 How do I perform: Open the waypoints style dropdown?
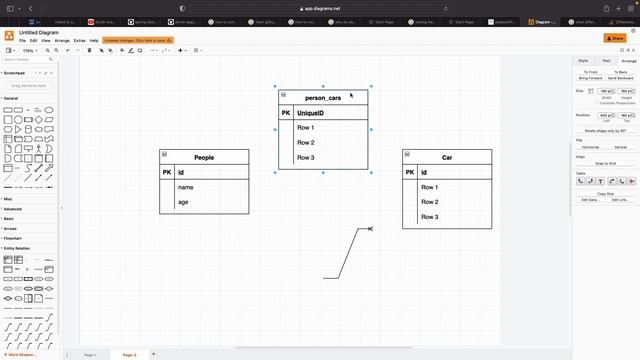[165, 51]
